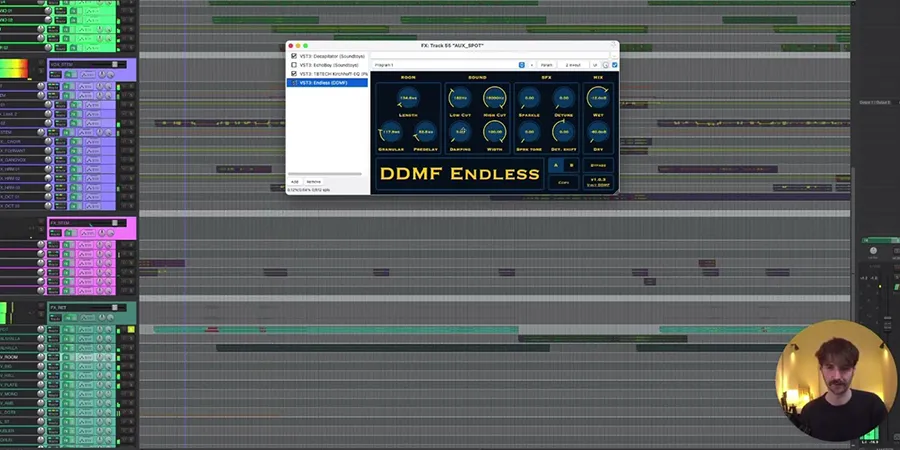This screenshot has width=900, height=450.
Task: Click the Dry mix knob
Action: tap(598, 132)
